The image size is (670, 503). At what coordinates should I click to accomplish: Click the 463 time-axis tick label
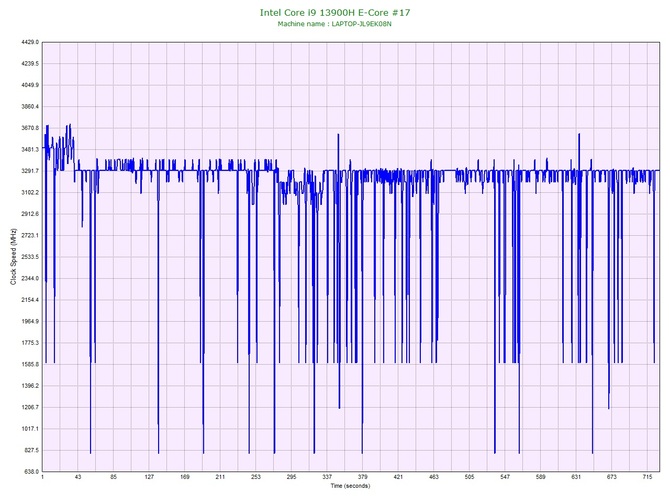[434, 477]
